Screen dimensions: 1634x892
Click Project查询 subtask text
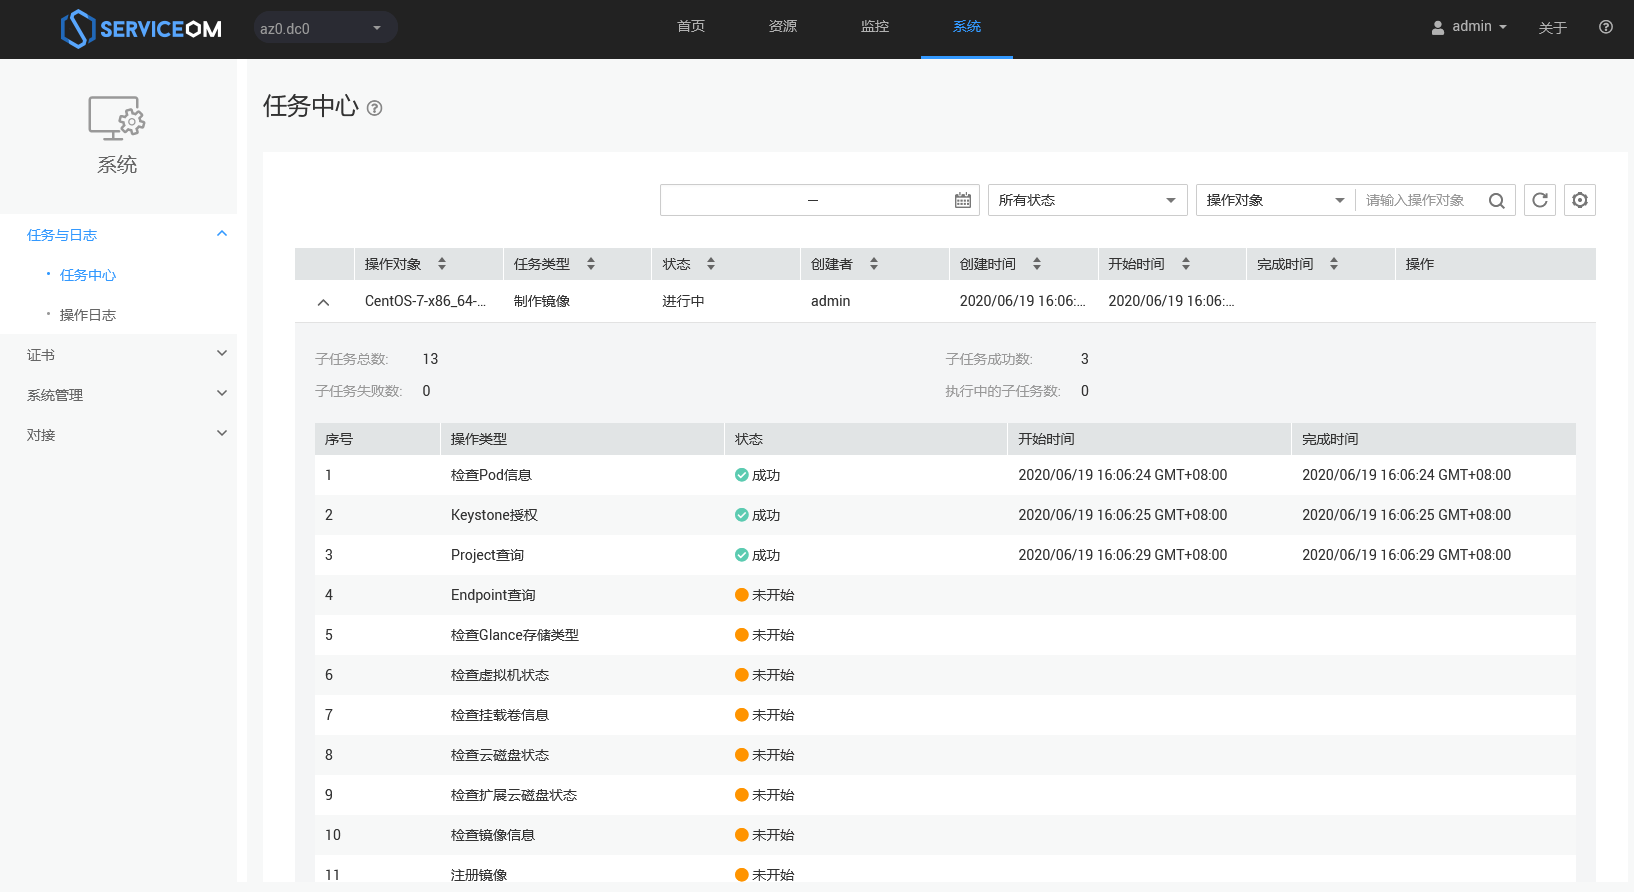(487, 555)
